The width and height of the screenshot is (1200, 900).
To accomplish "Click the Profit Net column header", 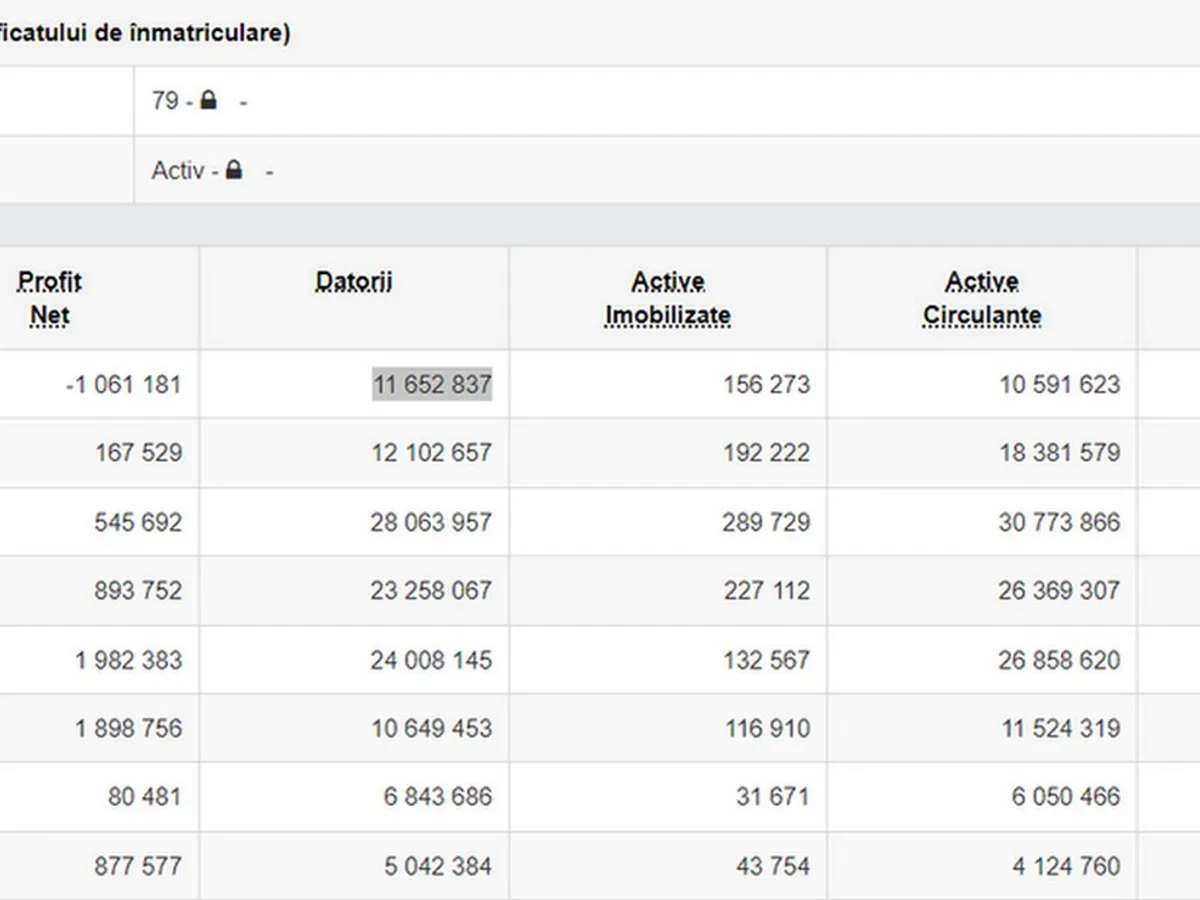I will (50, 298).
